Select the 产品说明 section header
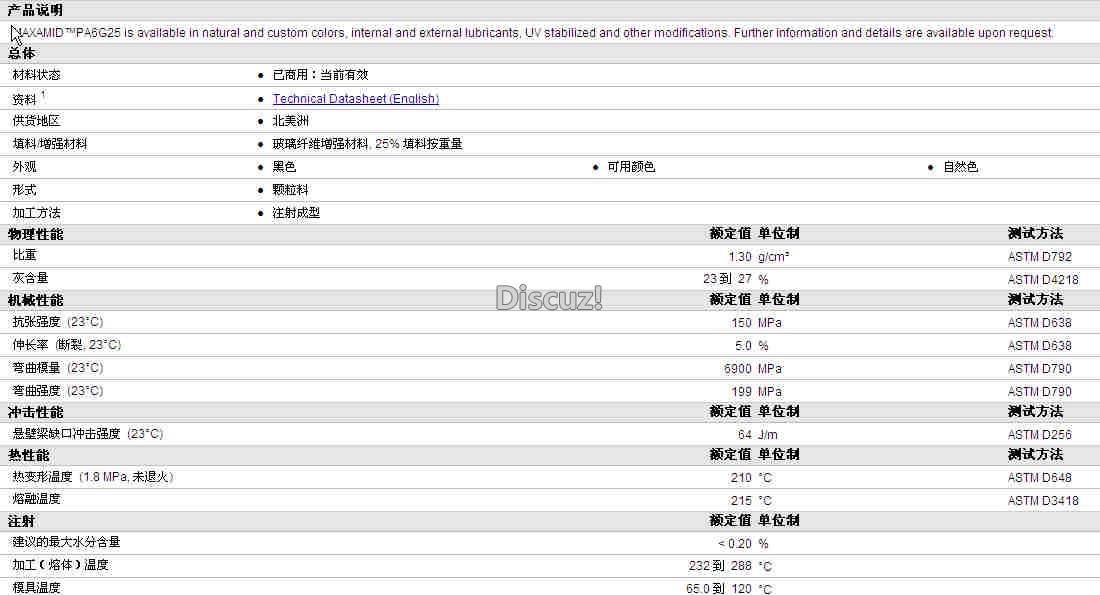Image resolution: width=1100 pixels, height=595 pixels. (35, 10)
